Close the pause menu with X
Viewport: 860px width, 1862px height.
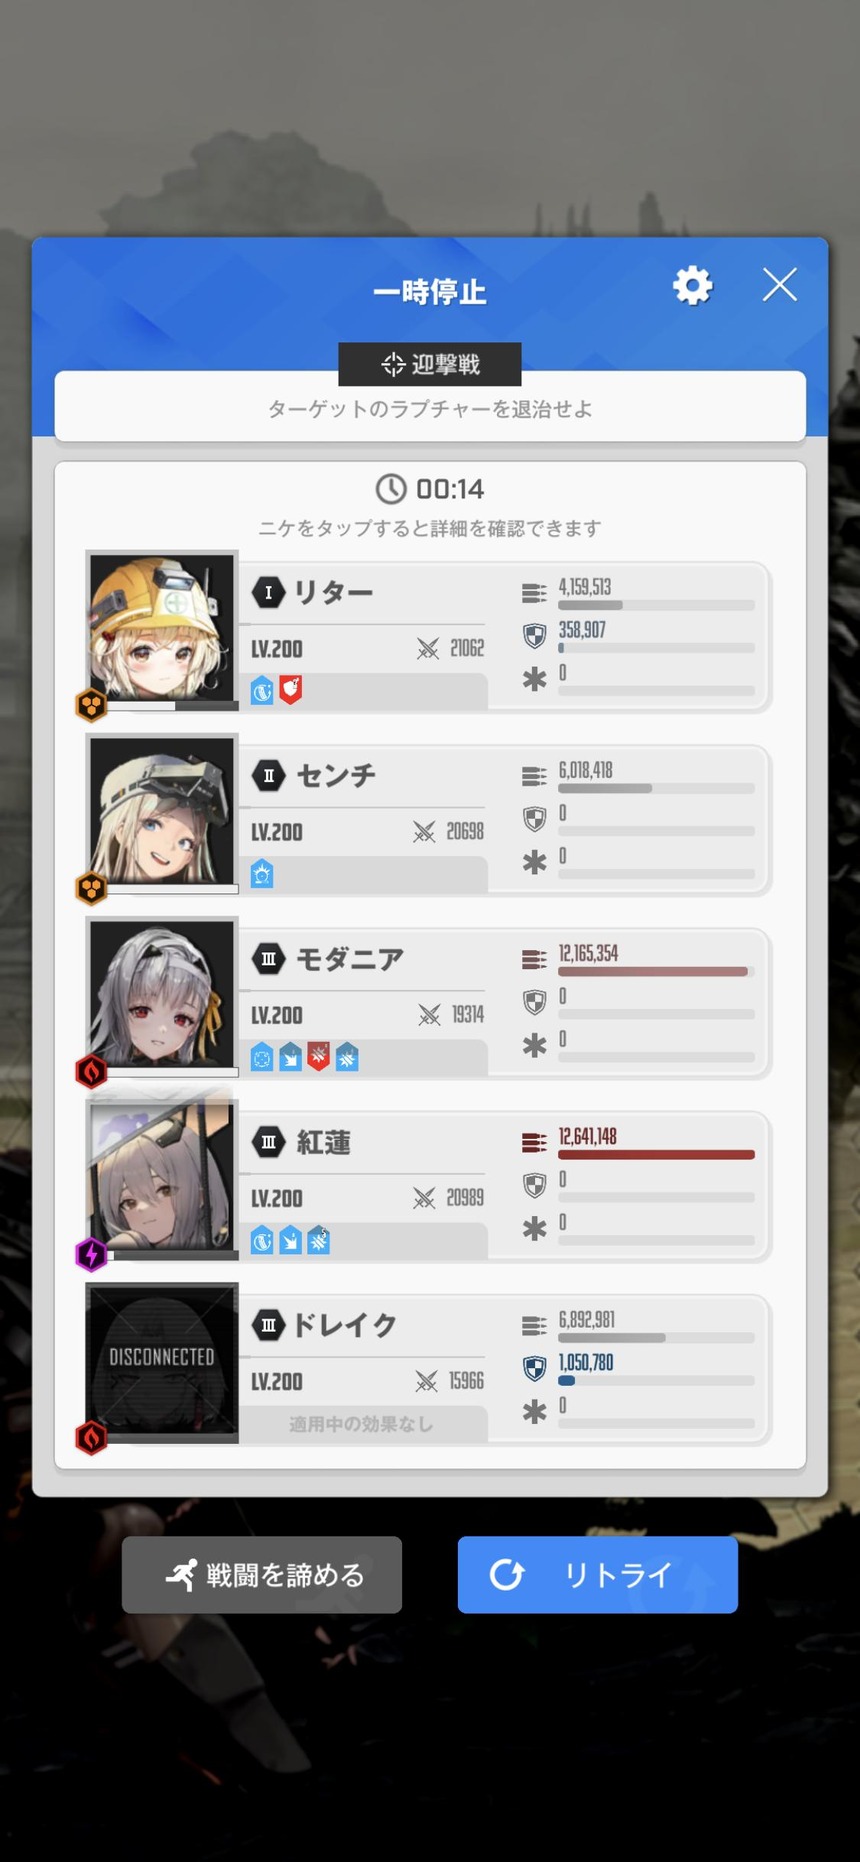[780, 285]
